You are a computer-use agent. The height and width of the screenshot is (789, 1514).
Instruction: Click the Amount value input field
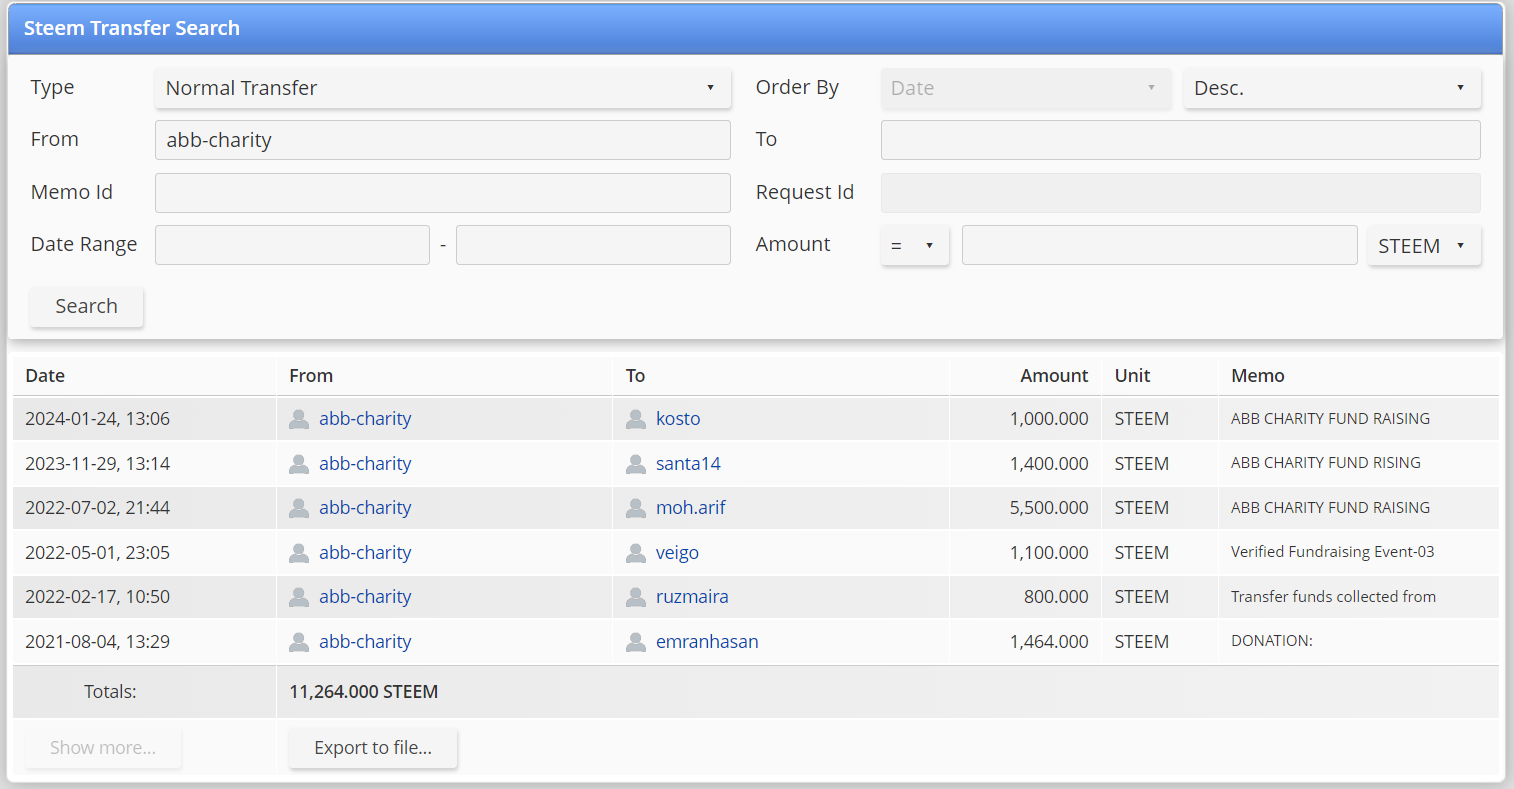[1159, 245]
